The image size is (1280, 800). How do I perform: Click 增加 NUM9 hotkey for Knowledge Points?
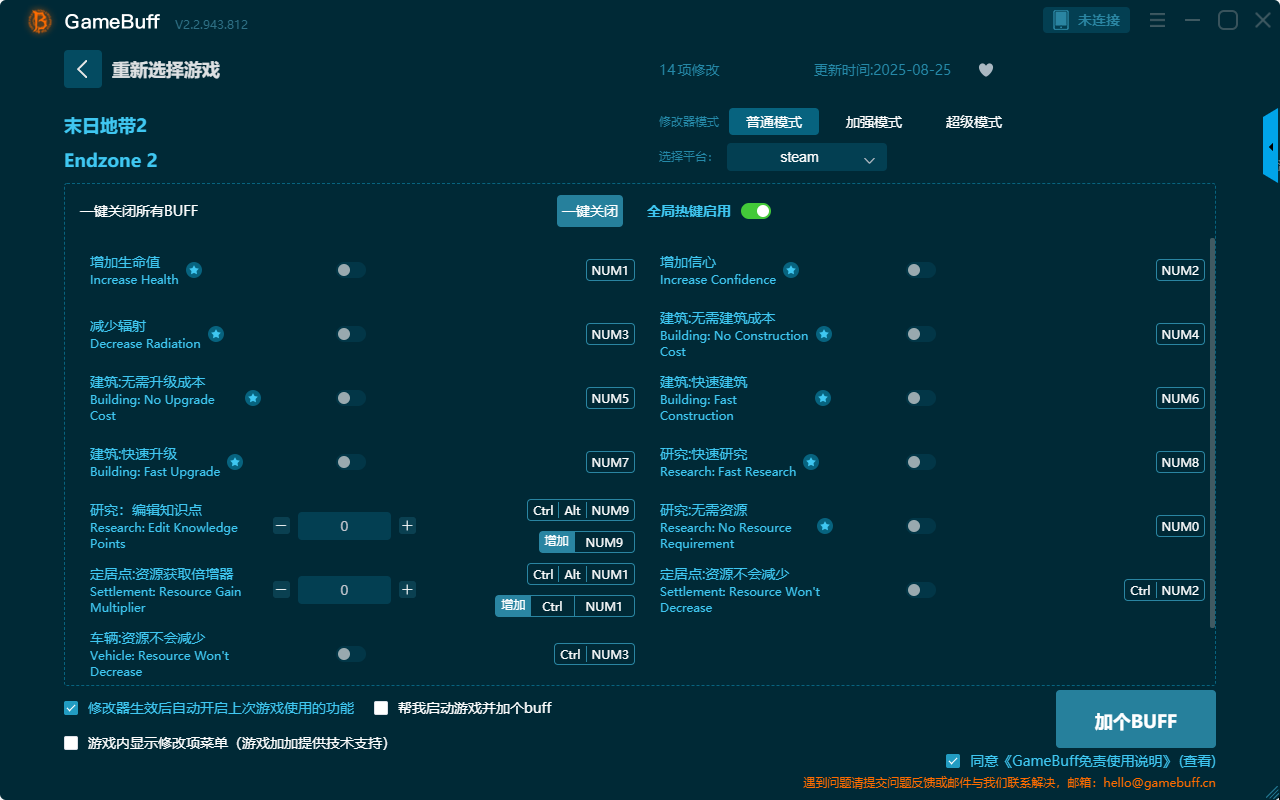click(587, 542)
